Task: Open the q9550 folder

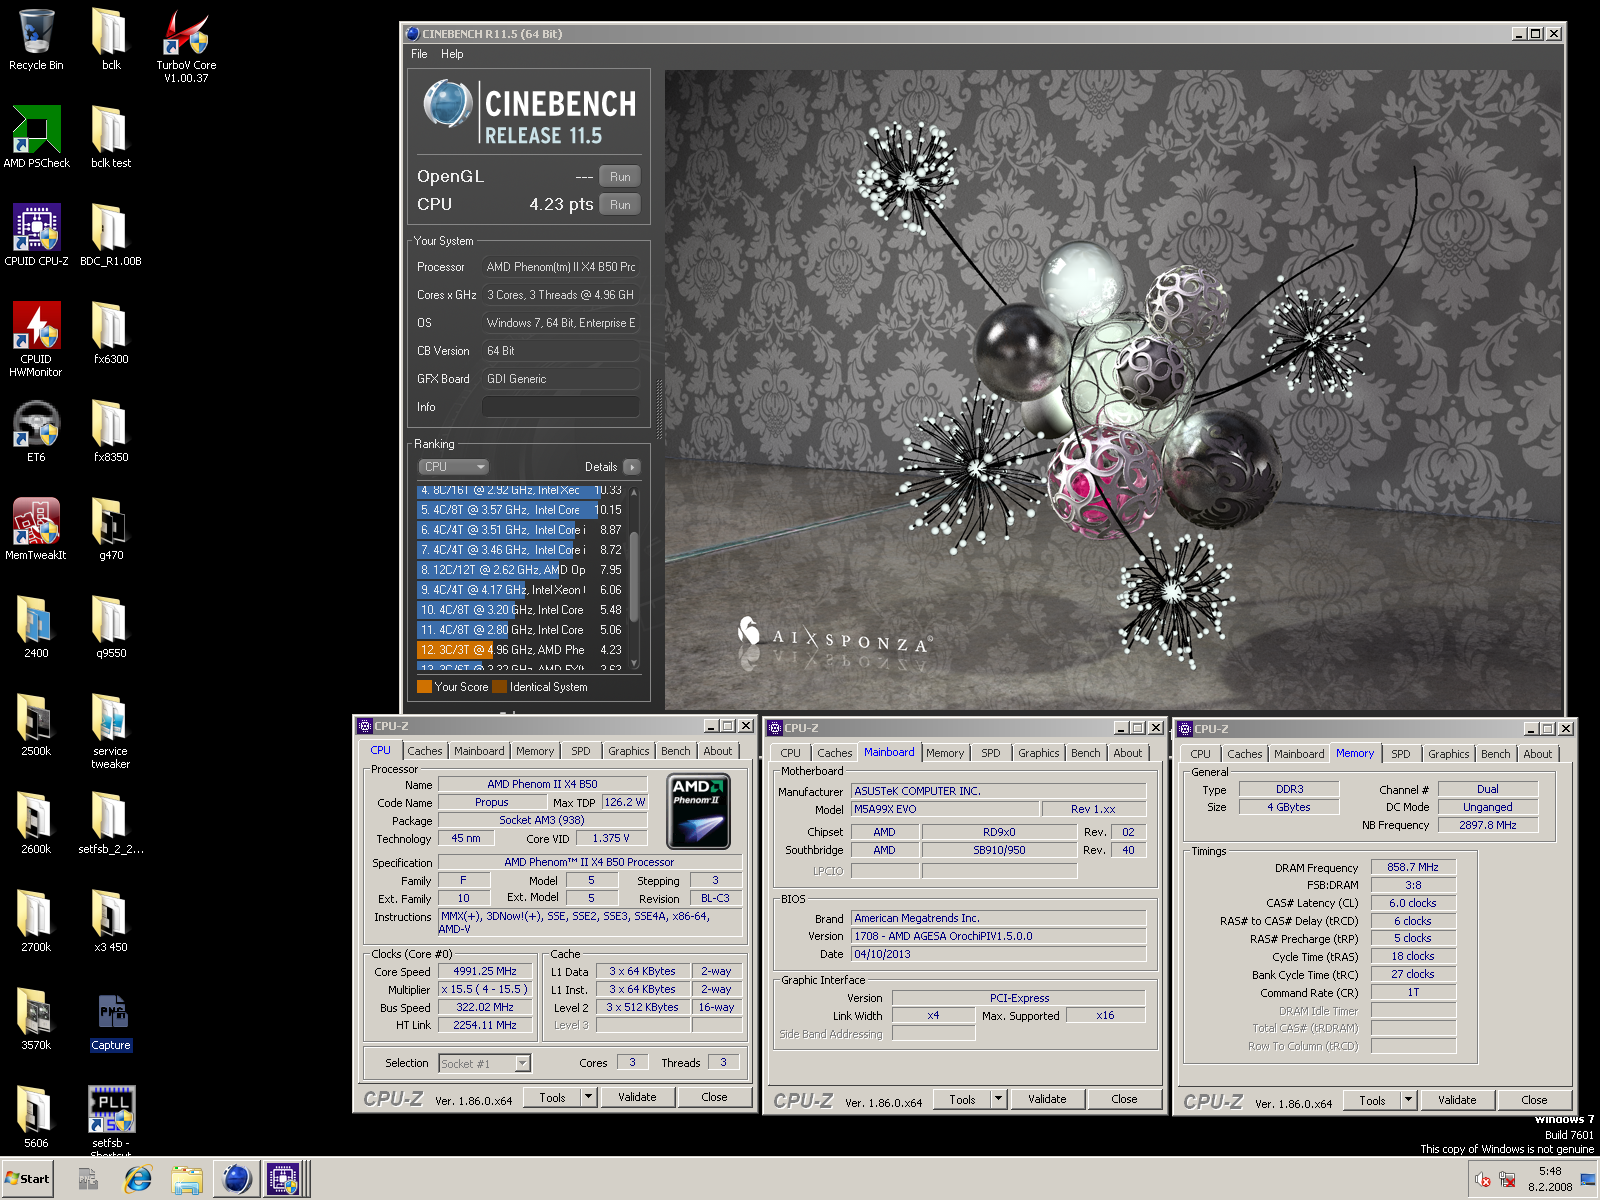Action: tap(111, 627)
